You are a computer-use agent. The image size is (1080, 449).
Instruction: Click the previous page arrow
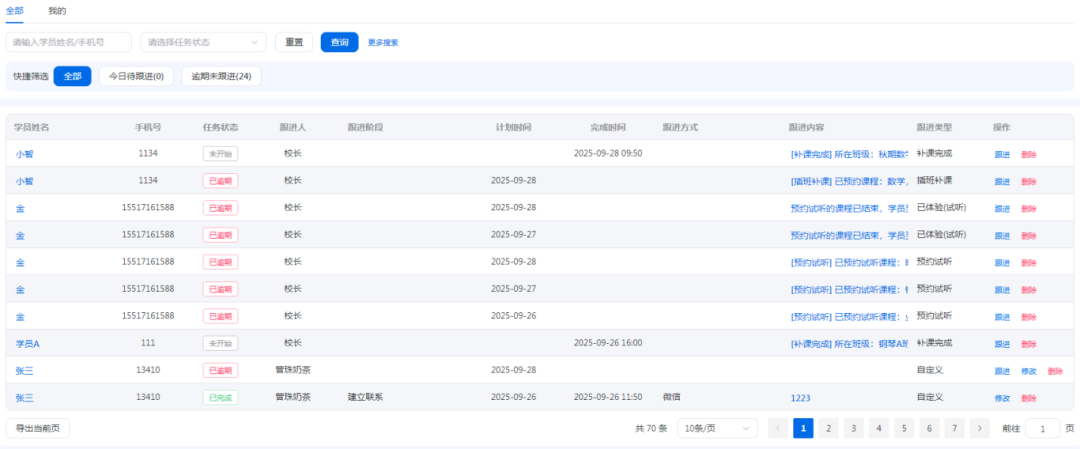(778, 428)
